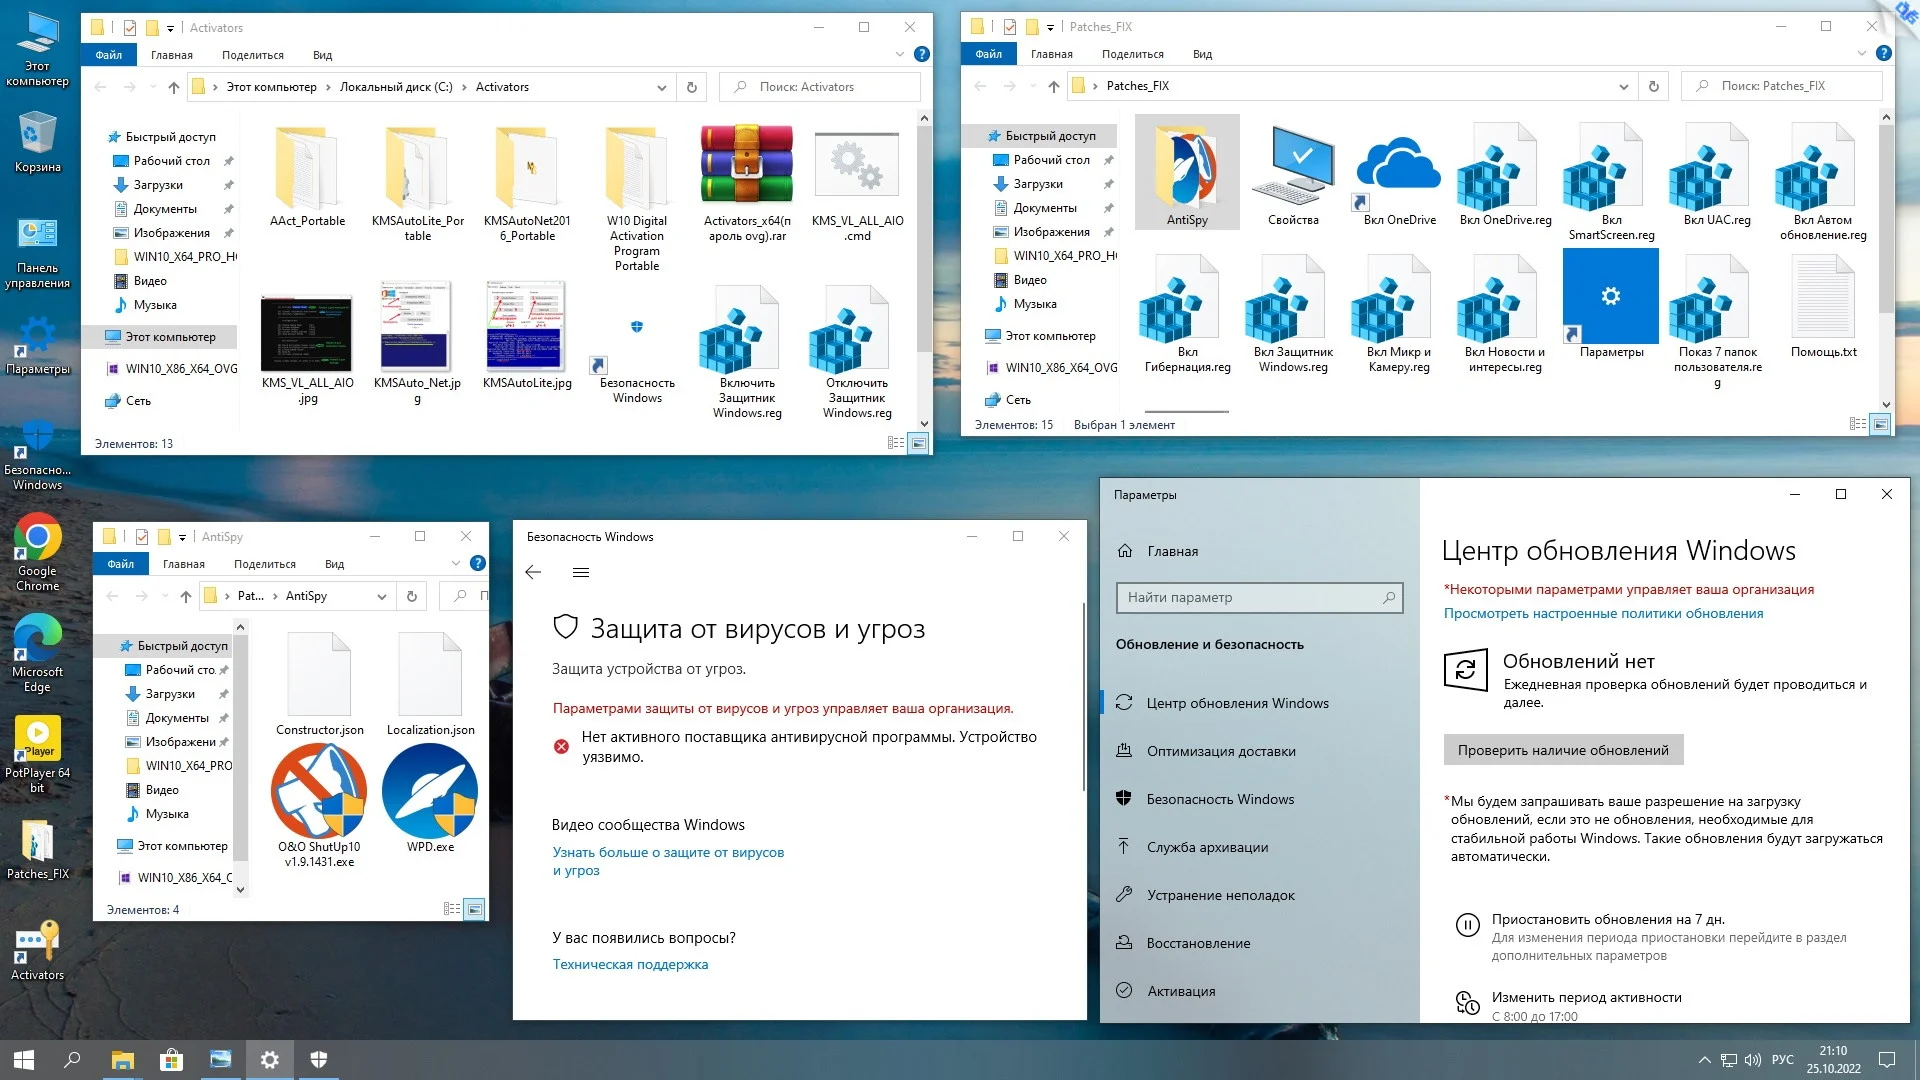
Task: Open KMS_VL_ALL_AIO.cmd script file
Action: (x=857, y=166)
